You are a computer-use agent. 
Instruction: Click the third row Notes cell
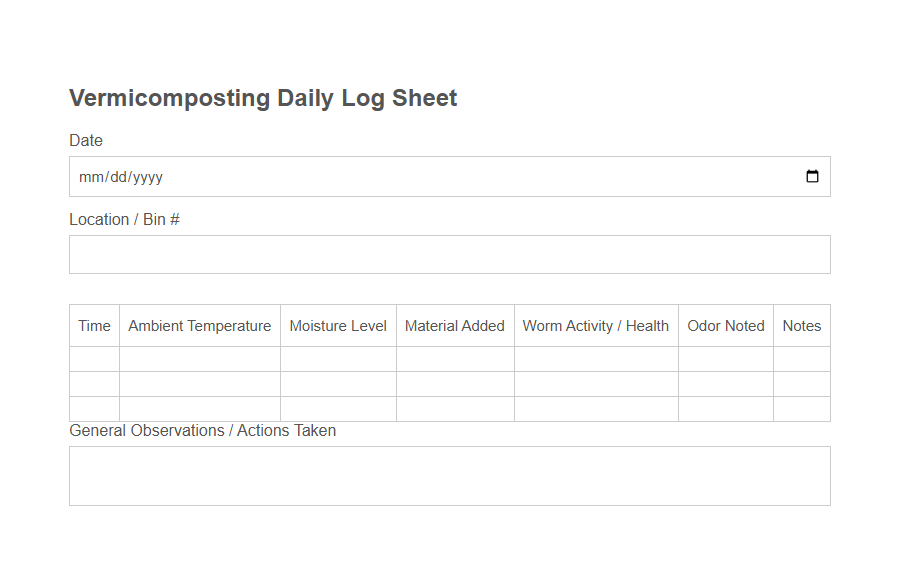pyautogui.click(x=801, y=409)
